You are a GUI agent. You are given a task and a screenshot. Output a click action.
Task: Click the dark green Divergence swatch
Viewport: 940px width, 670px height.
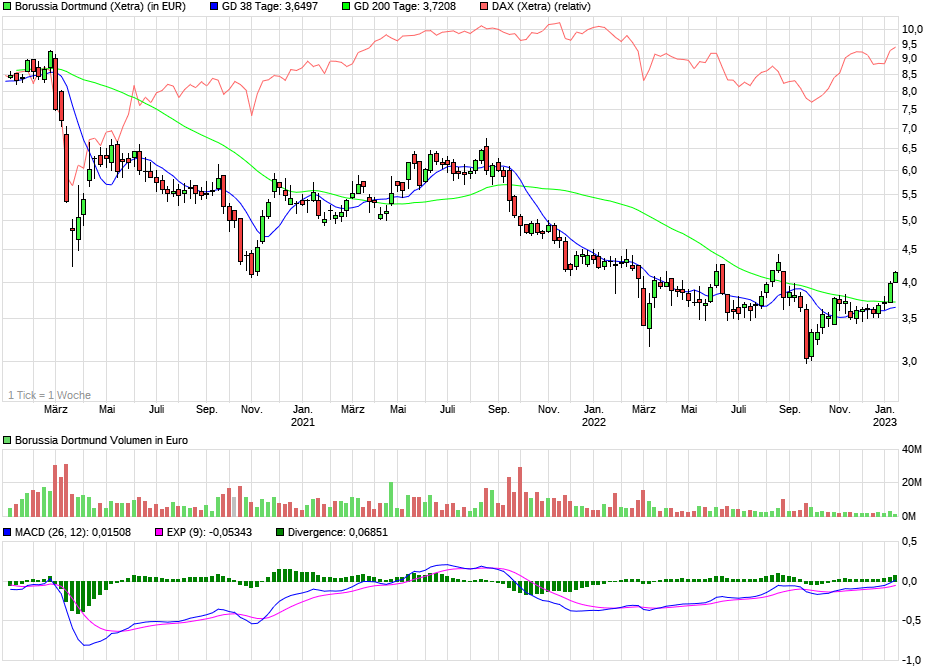point(280,532)
